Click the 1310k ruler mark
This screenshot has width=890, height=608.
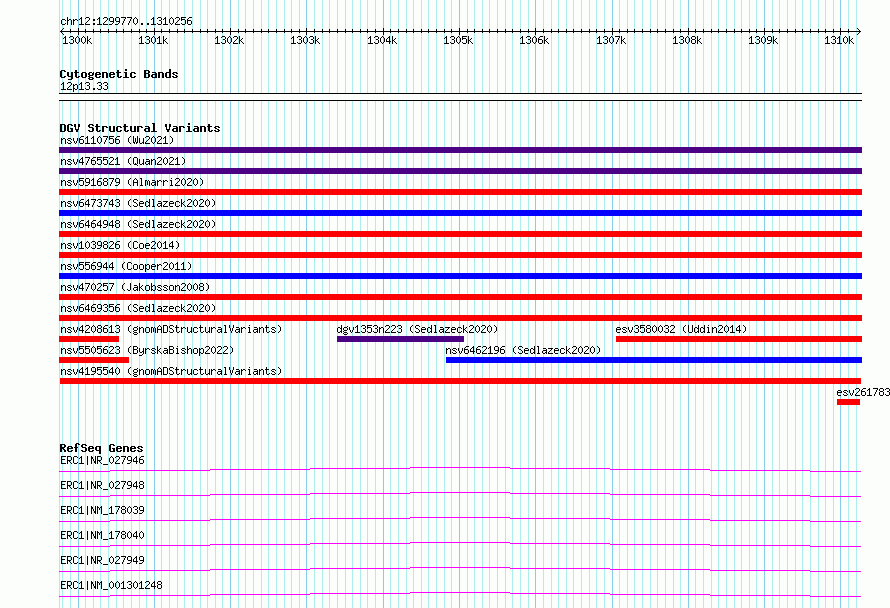tap(839, 40)
